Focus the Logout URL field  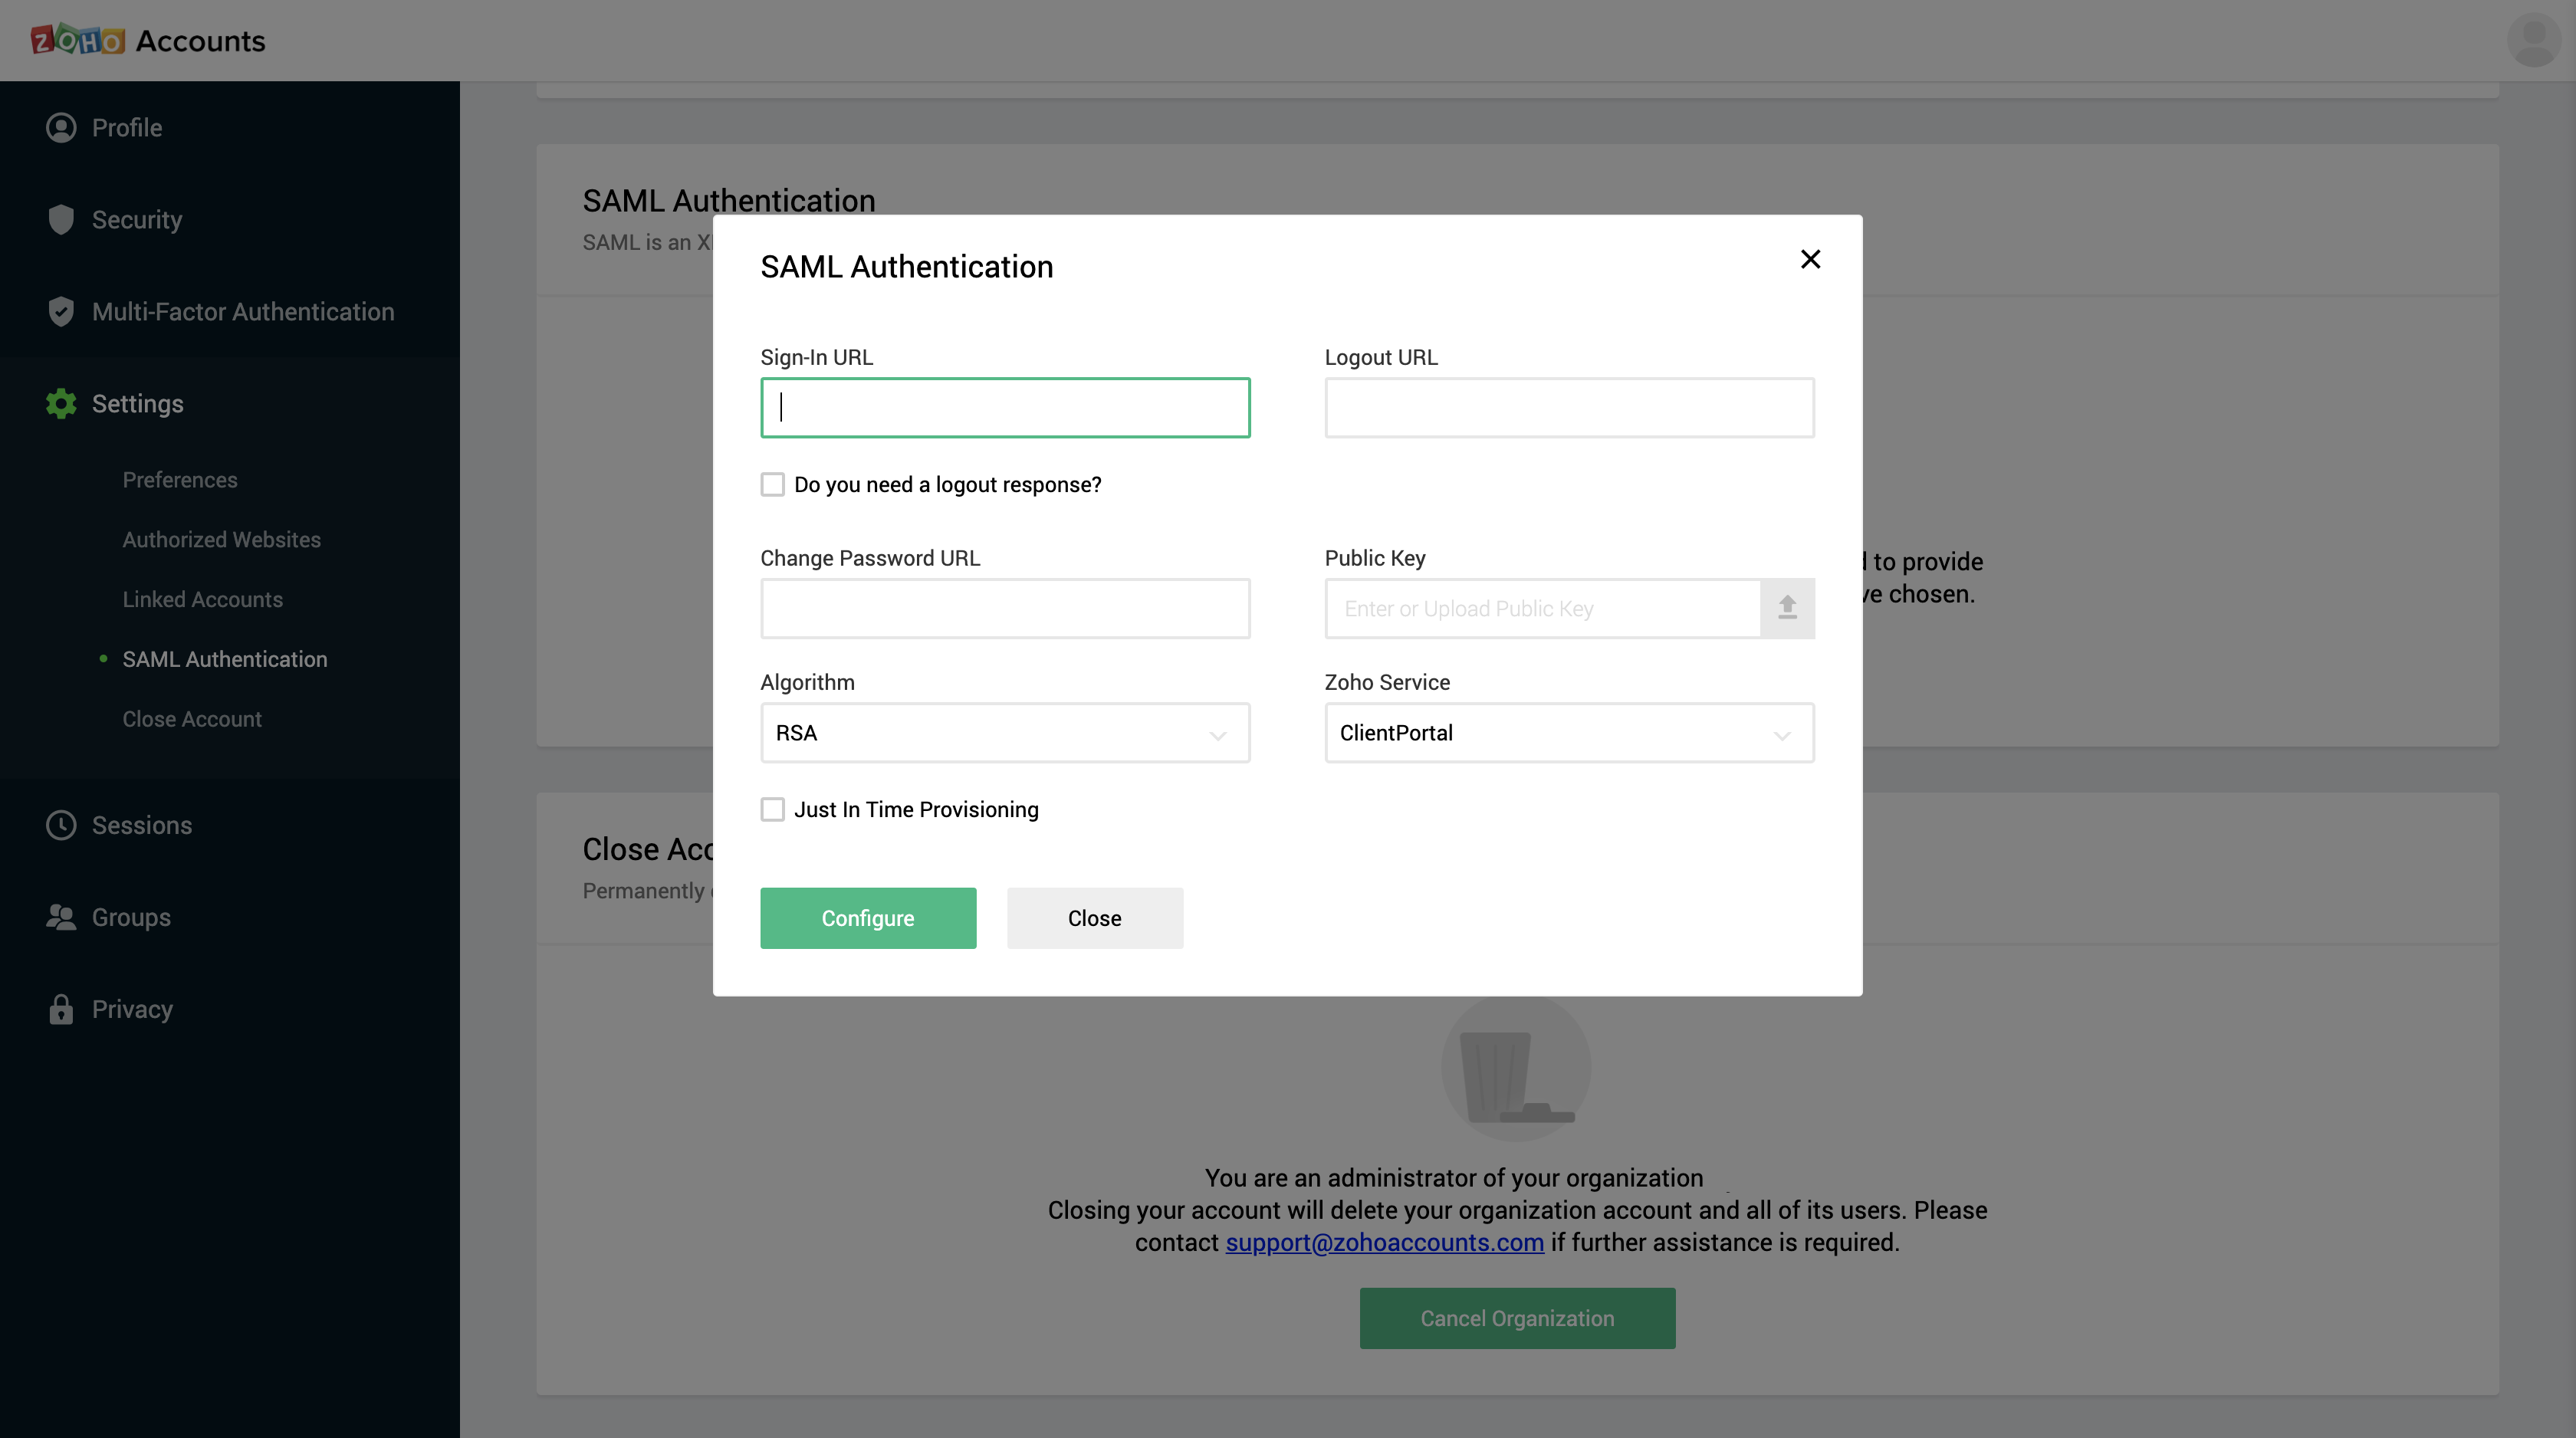pos(1569,408)
